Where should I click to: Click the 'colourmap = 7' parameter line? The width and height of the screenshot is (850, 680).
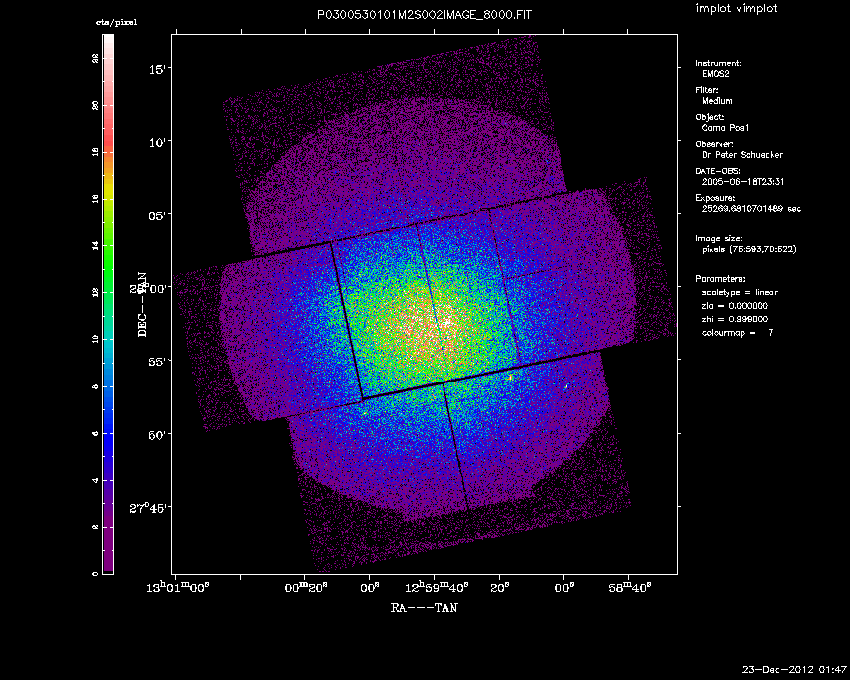(738, 333)
